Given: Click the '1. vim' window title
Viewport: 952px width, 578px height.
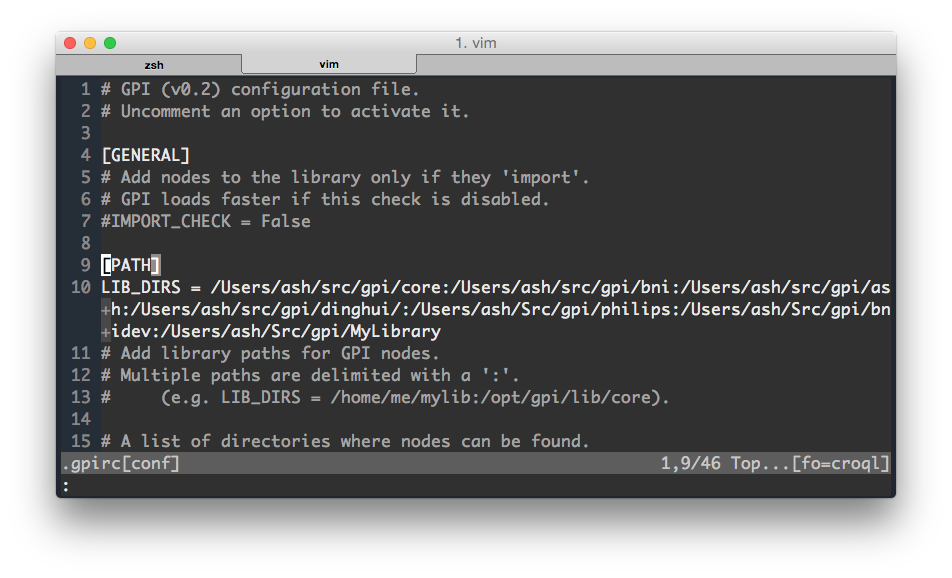Looking at the screenshot, I should 476,43.
